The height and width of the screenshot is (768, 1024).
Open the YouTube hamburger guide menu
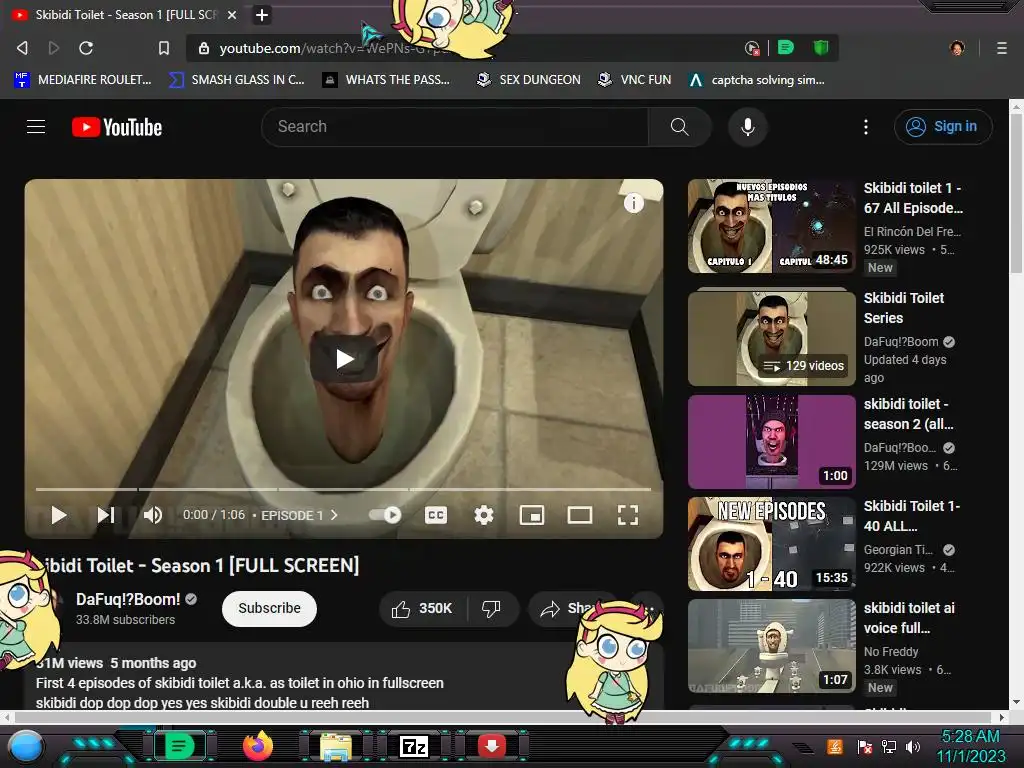tap(36, 127)
